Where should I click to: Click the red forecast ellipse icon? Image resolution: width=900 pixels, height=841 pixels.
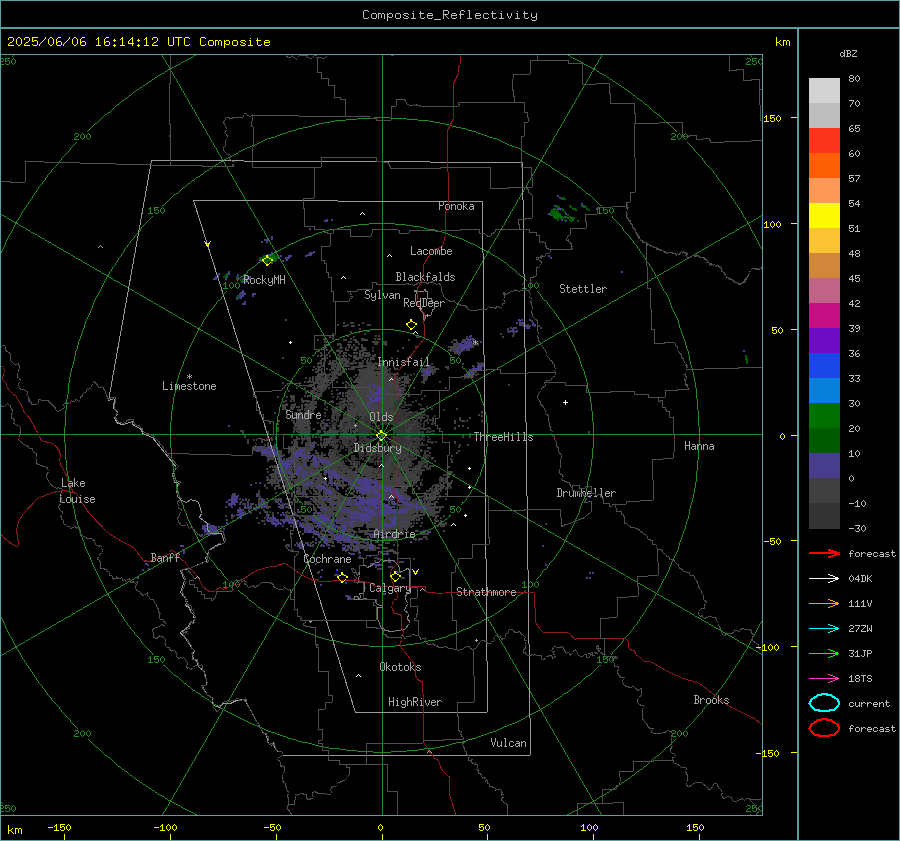tap(824, 728)
